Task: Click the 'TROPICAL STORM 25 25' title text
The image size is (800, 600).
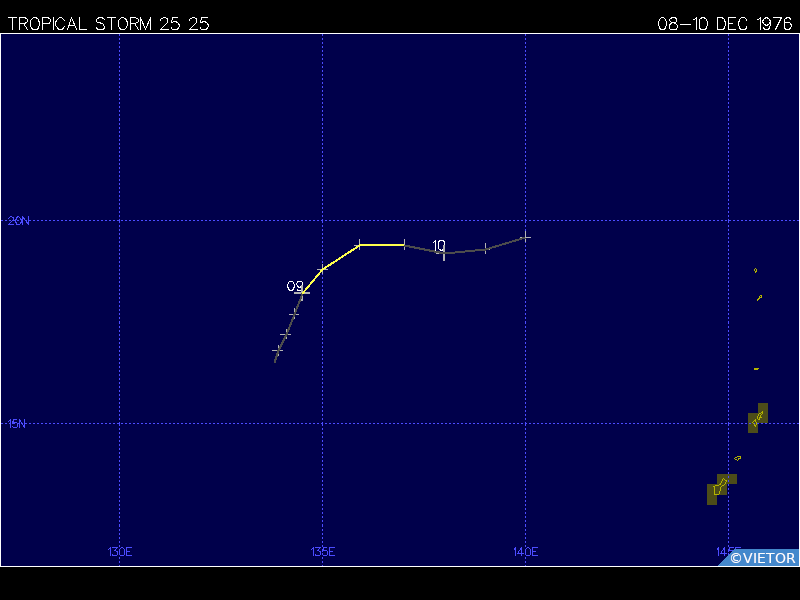Action: tap(108, 24)
